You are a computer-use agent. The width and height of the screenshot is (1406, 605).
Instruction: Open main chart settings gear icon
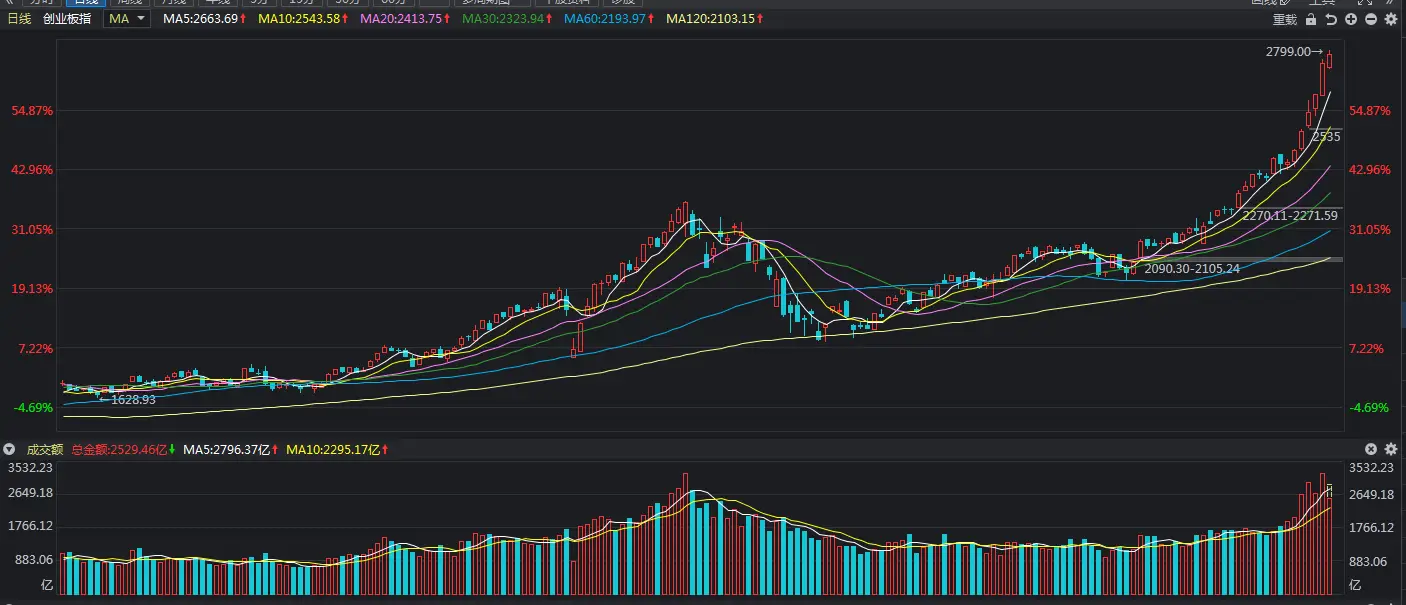tap(1390, 19)
